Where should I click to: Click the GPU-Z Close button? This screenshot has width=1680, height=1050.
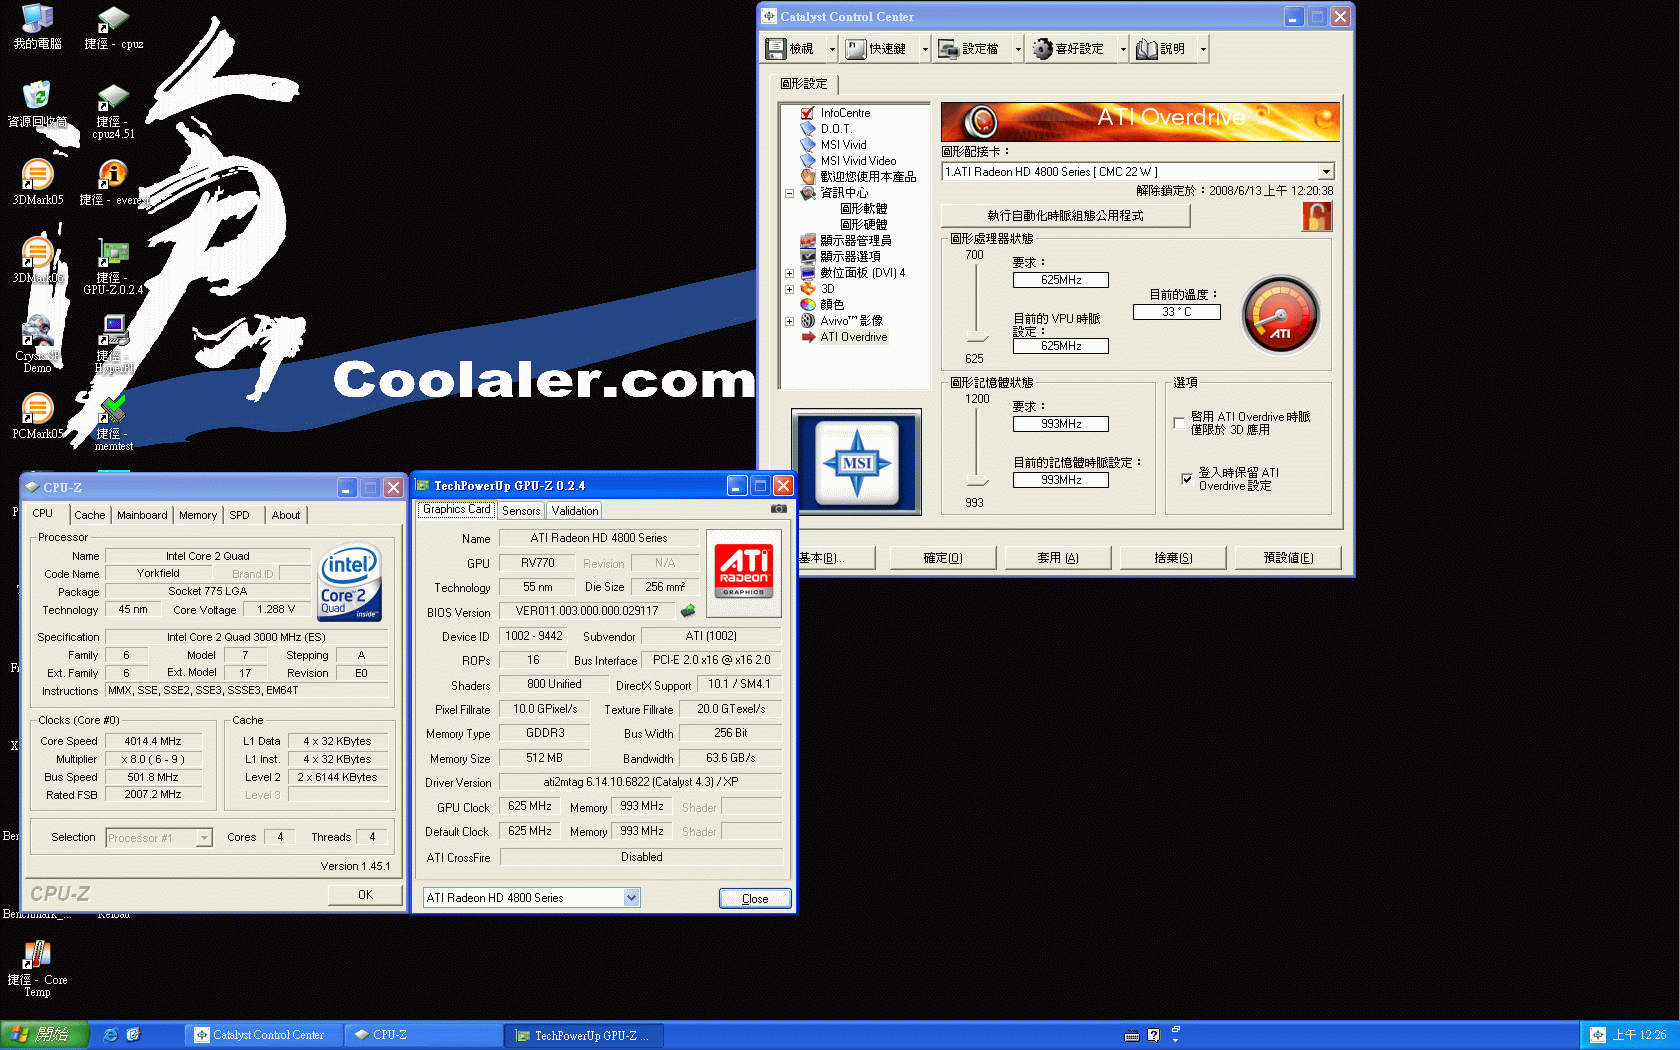point(755,899)
